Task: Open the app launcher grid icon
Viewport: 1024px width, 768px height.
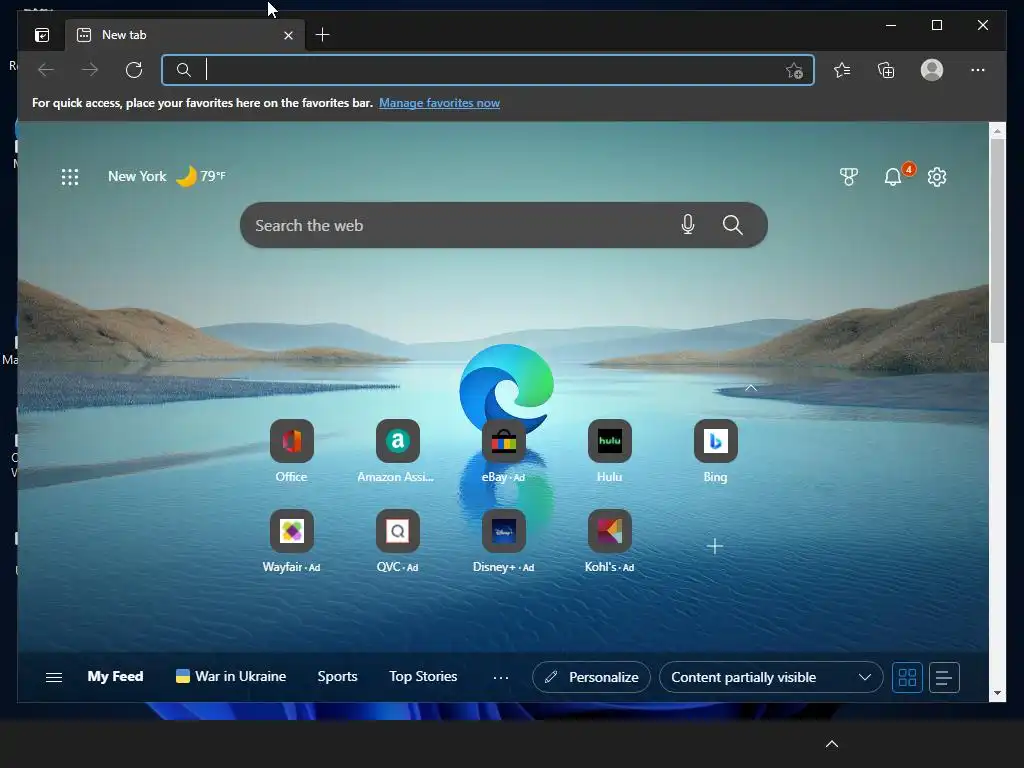Action: (x=70, y=177)
